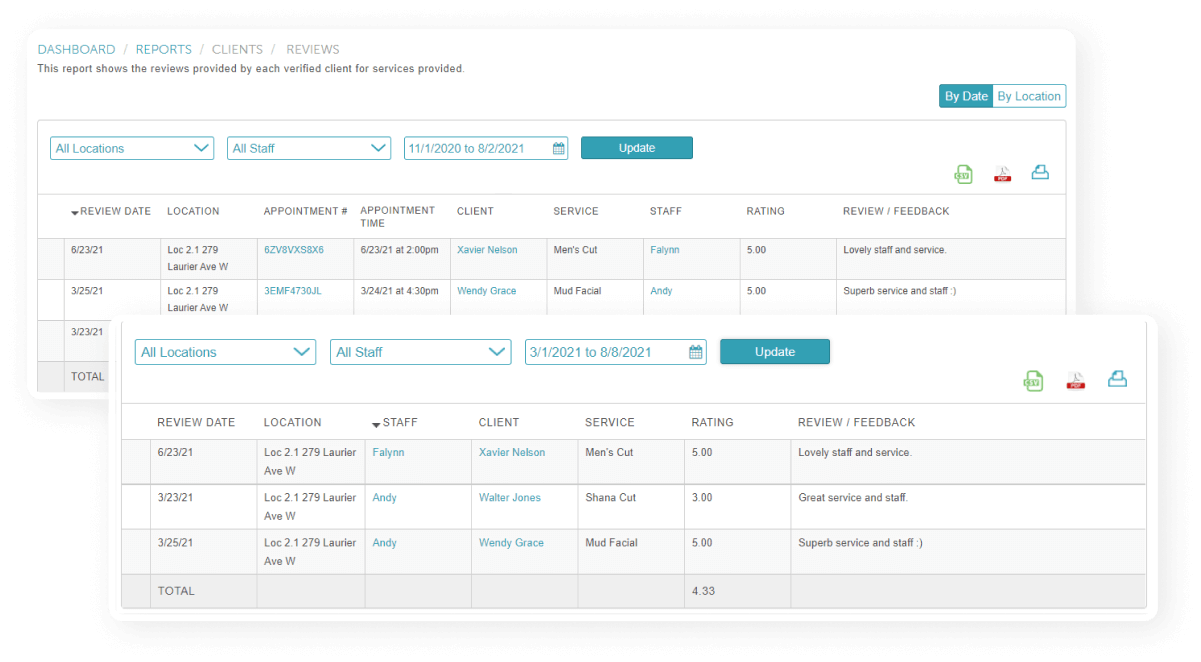Select 'Mud Facial' service in front table
1201x662 pixels.
point(612,543)
